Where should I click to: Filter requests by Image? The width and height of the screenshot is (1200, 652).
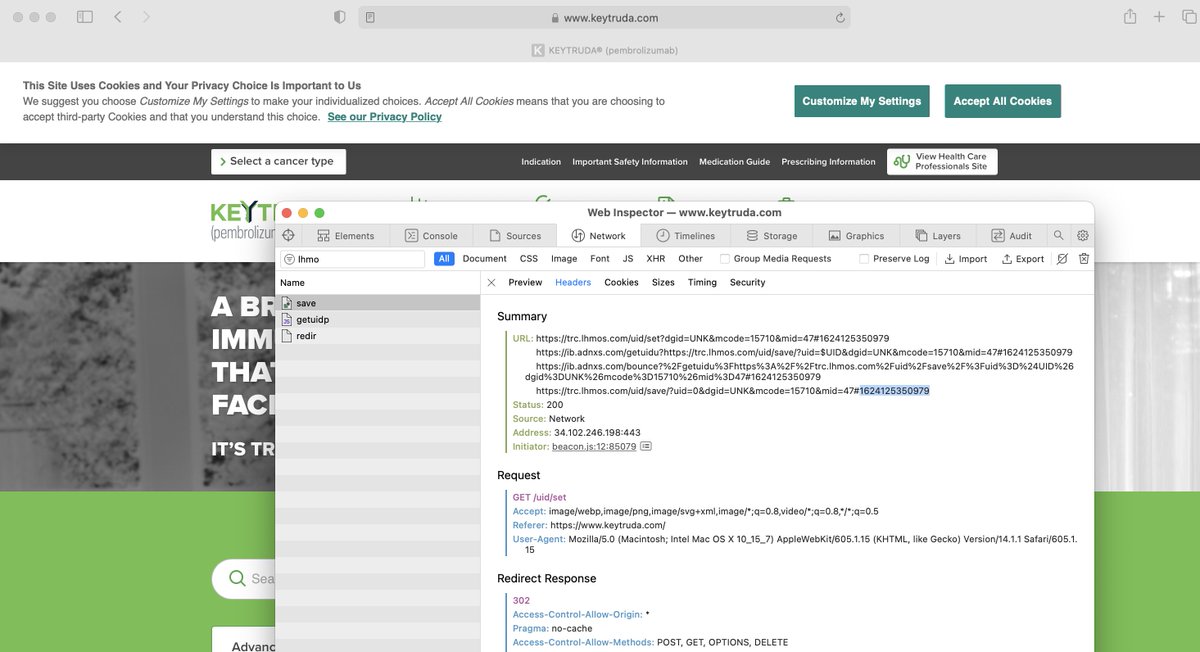point(564,259)
